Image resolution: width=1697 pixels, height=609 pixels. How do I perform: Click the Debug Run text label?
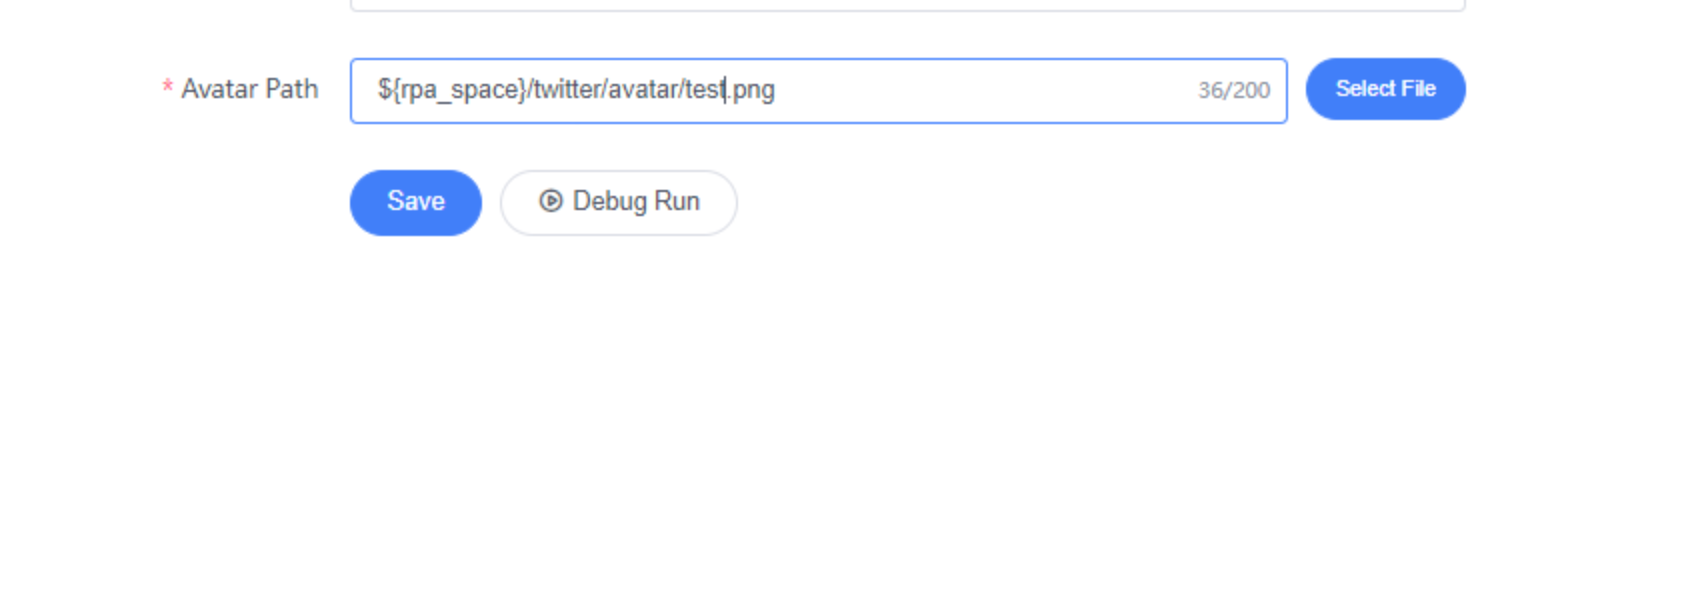(636, 202)
